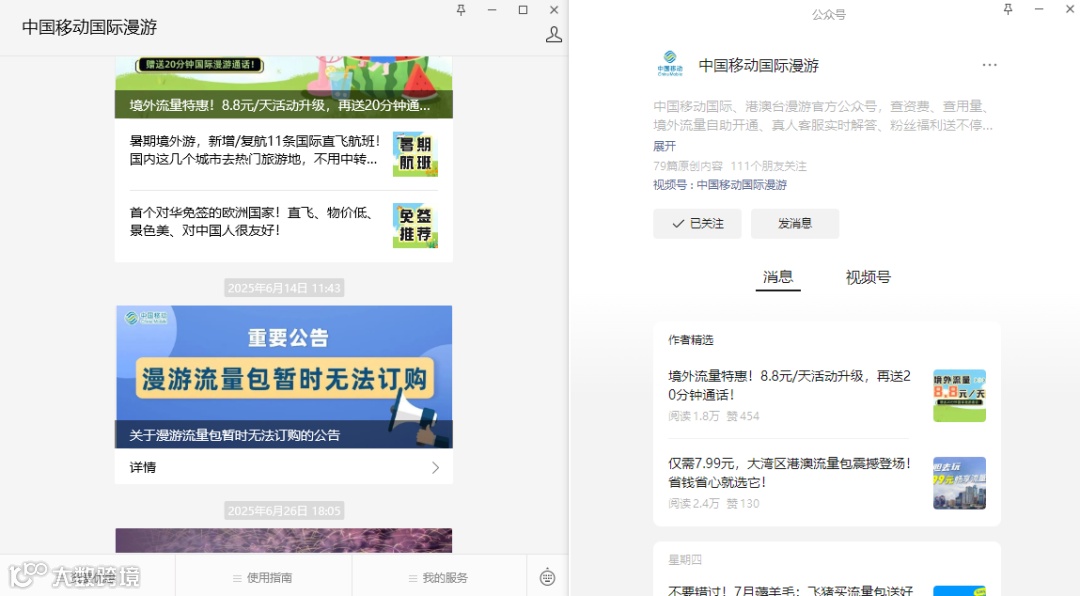The image size is (1080, 596).
Task: Open the 我的服务 bottom menu
Action: point(439,577)
